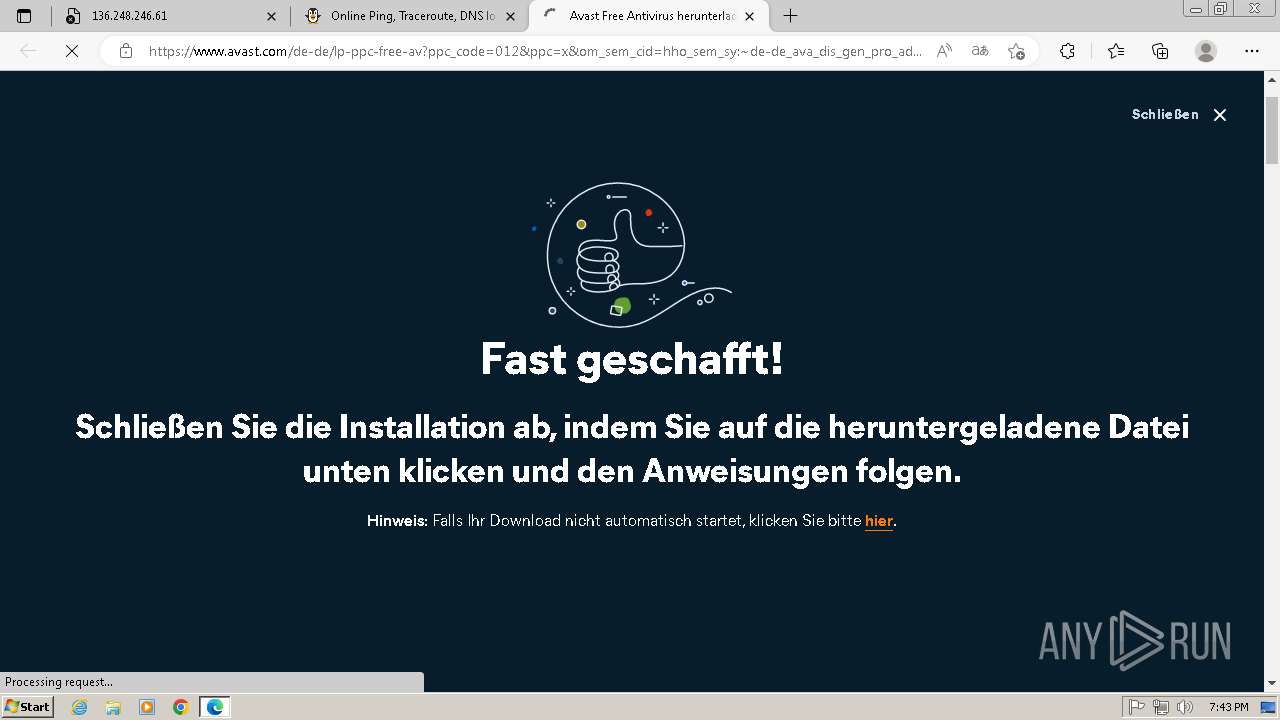1280x720 pixels.
Task: Open media player from taskbar
Action: 147,707
